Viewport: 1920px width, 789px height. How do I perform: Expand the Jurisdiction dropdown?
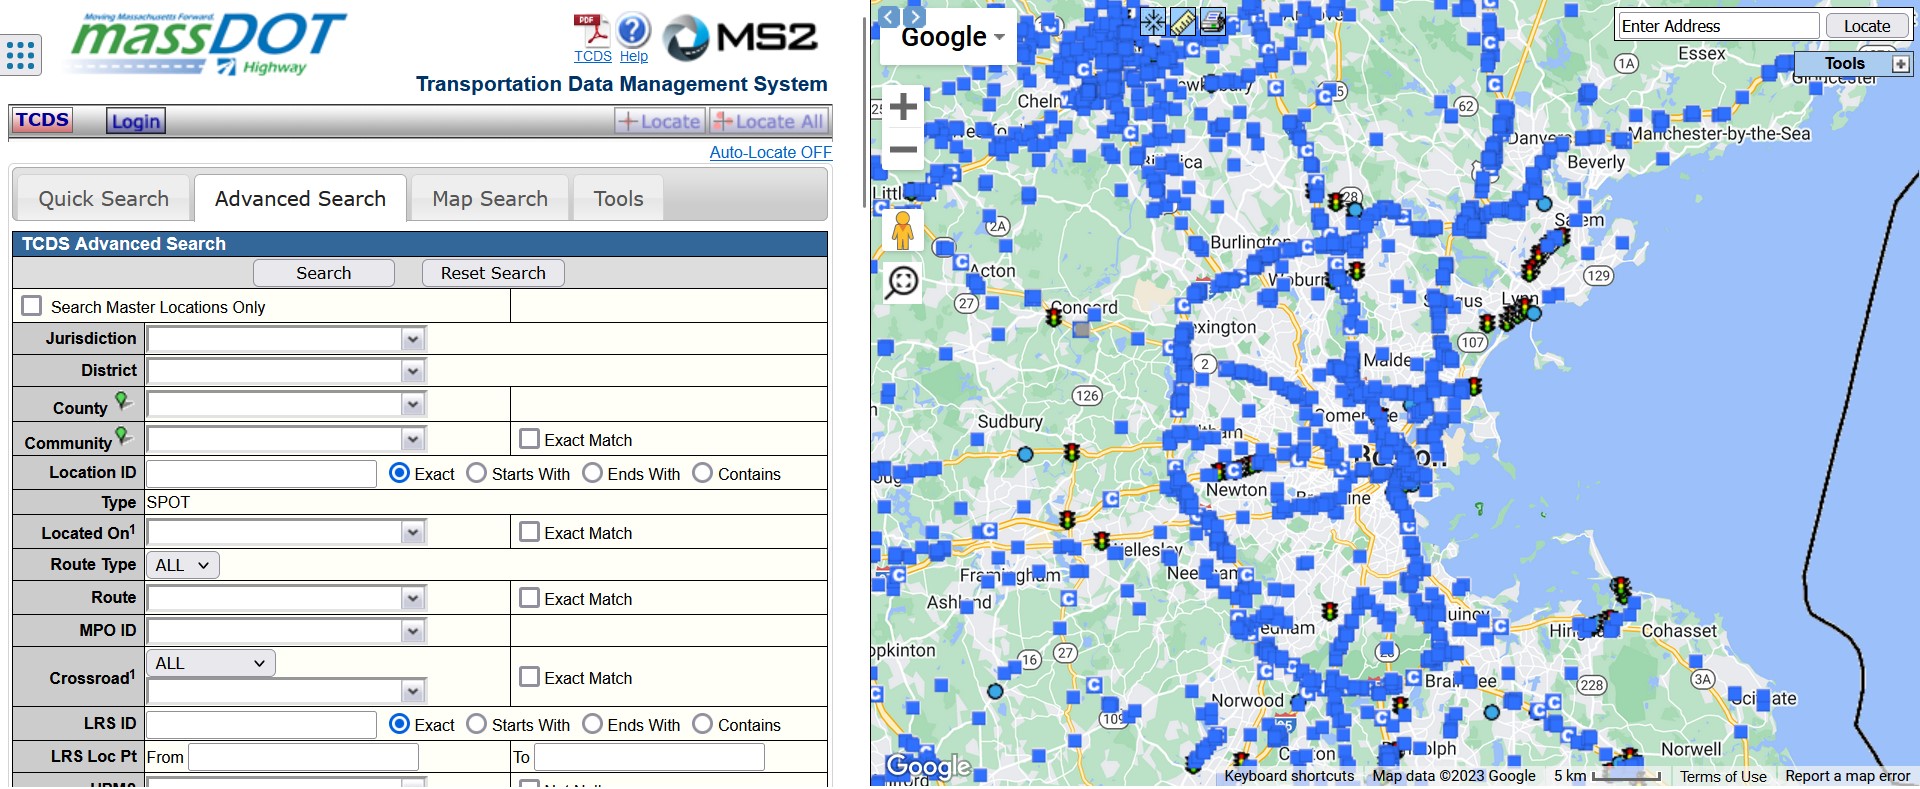point(412,340)
